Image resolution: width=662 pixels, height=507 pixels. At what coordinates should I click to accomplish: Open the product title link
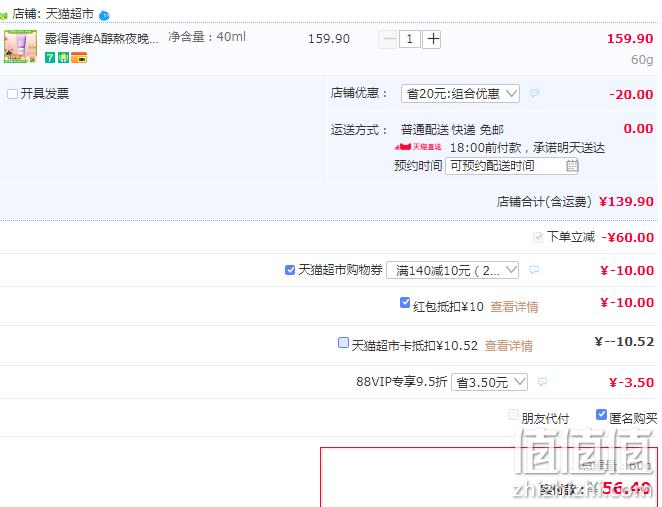point(102,39)
